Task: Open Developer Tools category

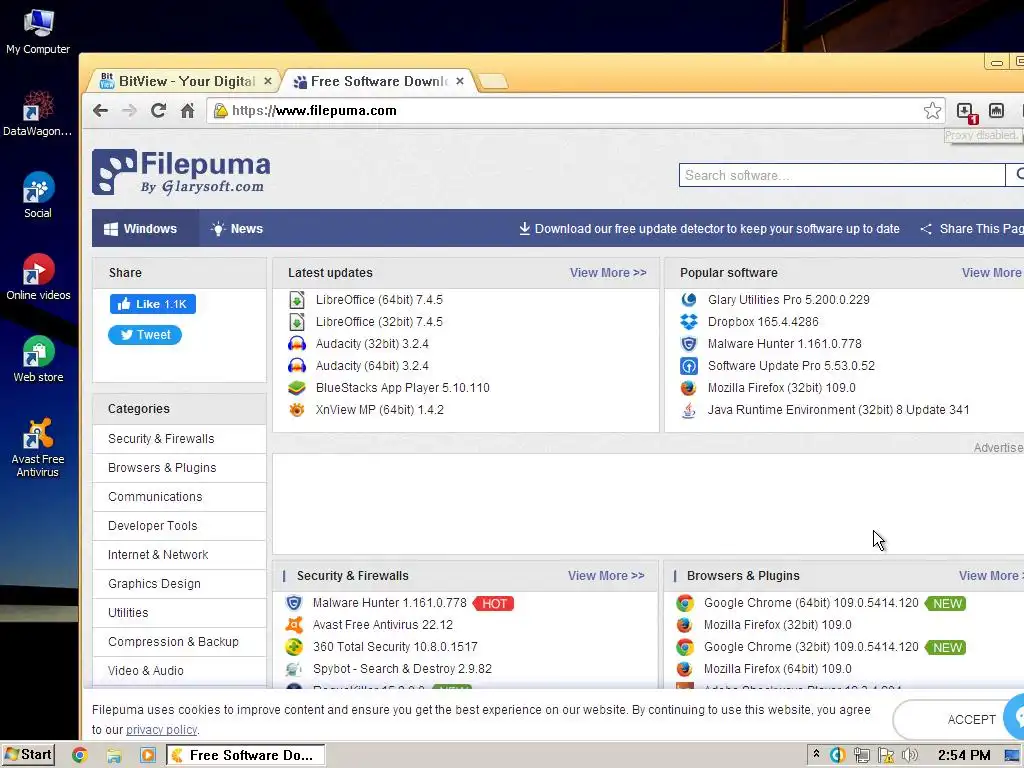Action: [x=179, y=526]
